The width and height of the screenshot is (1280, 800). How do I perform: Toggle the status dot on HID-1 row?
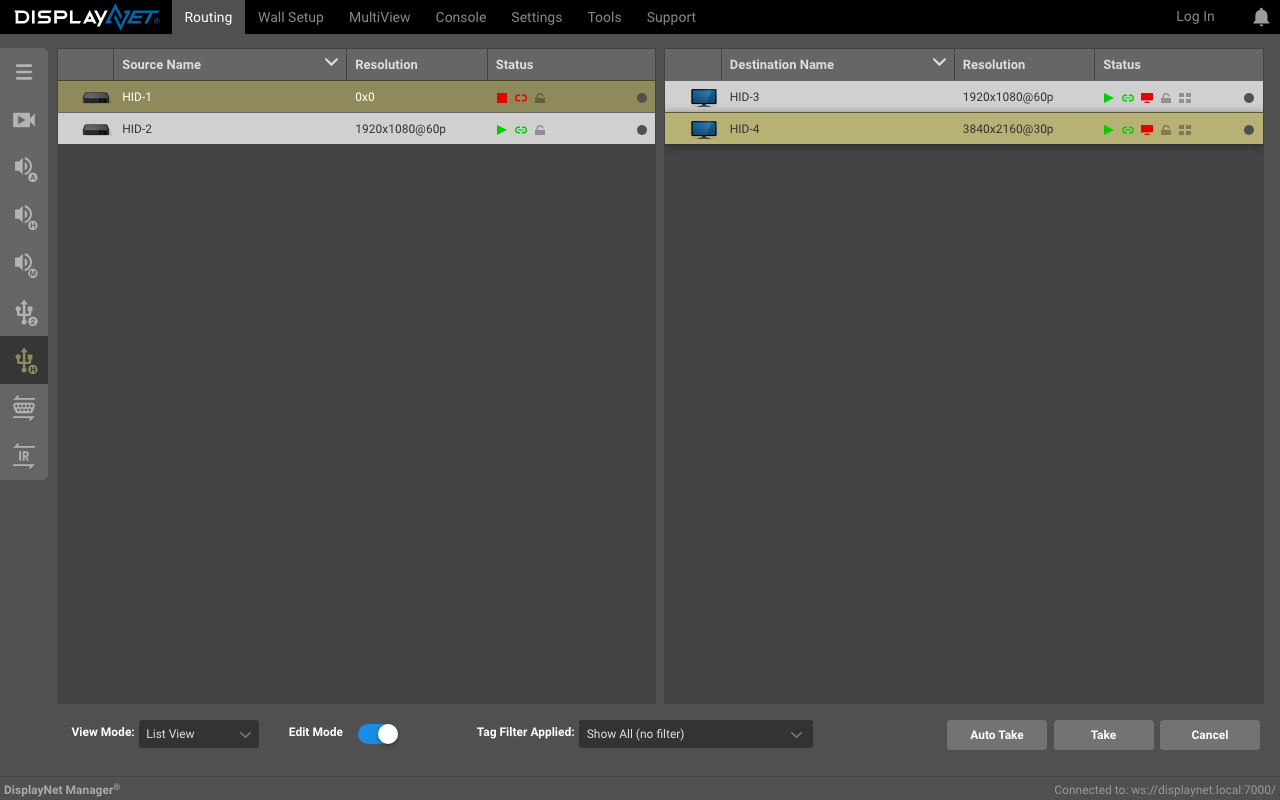click(x=642, y=98)
